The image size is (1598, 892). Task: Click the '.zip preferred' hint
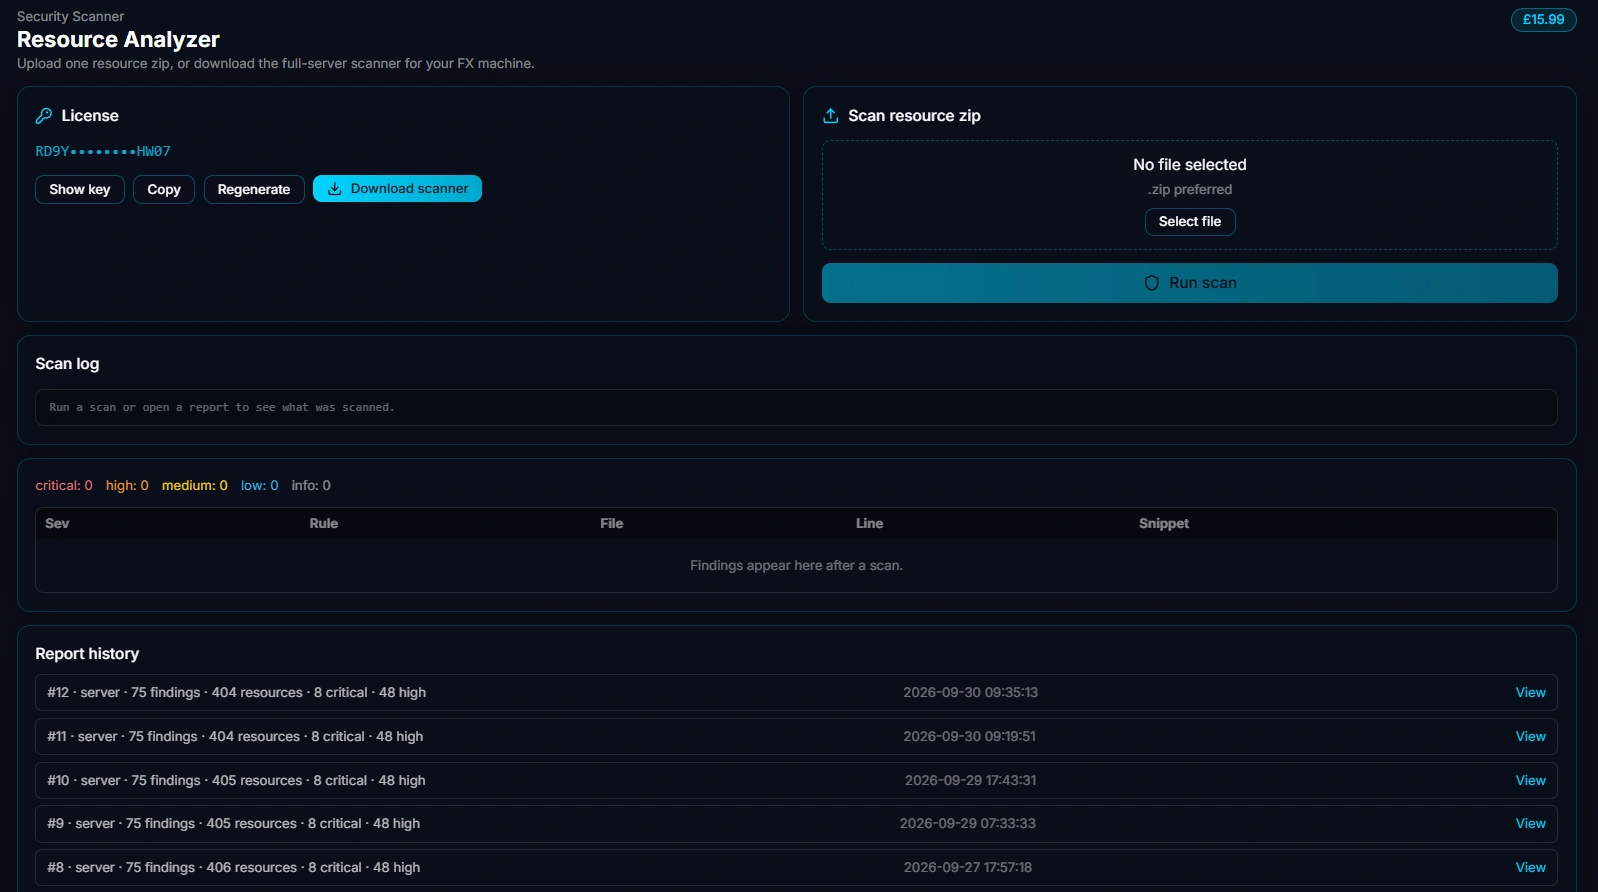[x=1190, y=190]
